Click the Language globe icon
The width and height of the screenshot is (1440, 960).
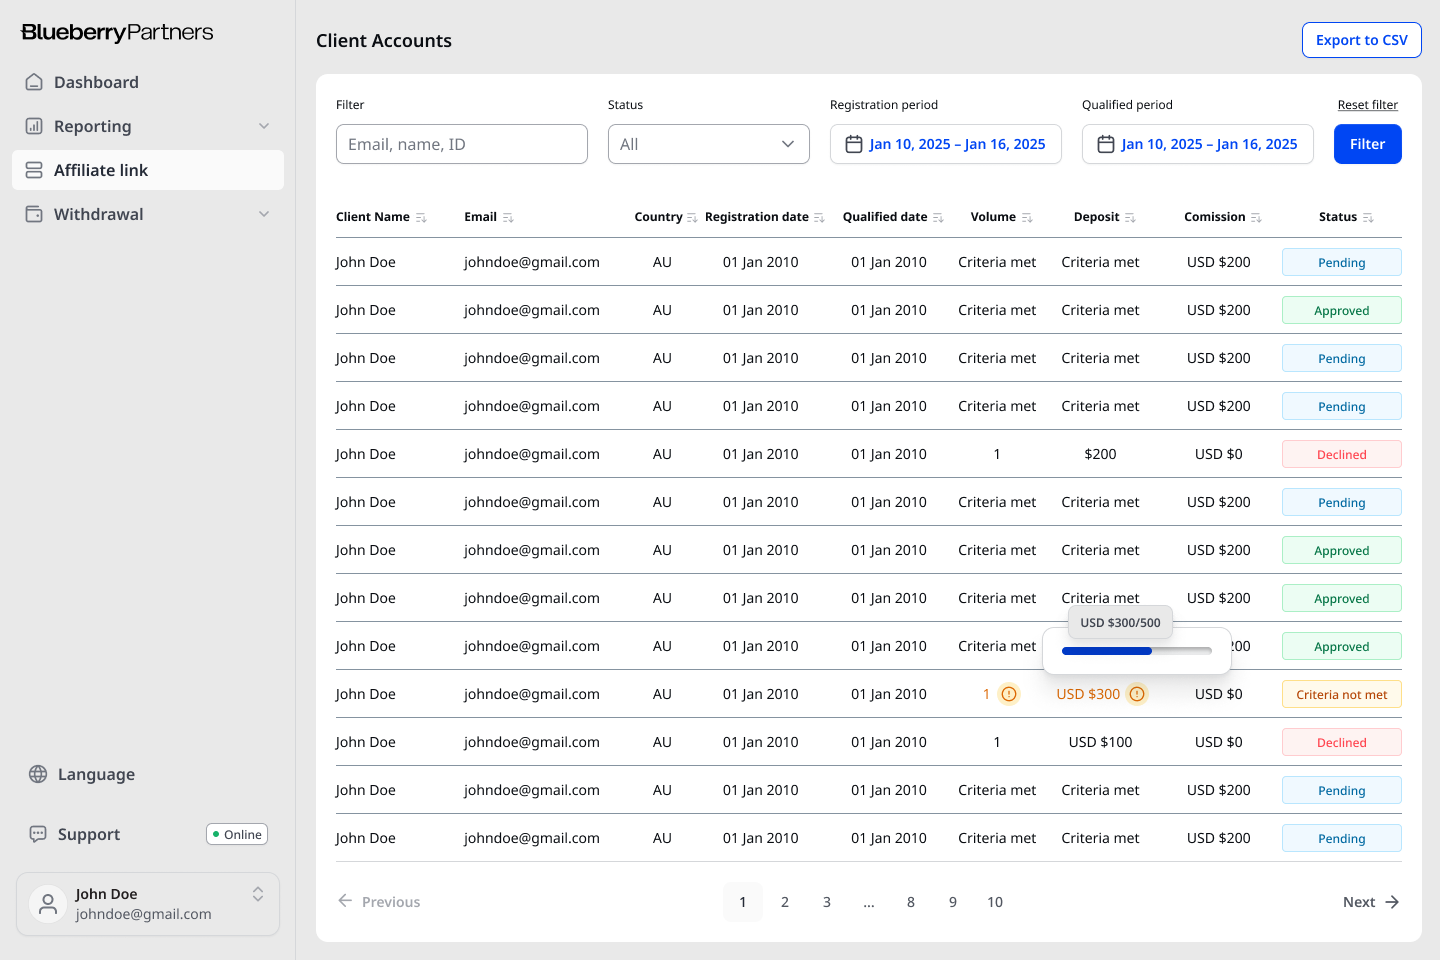click(38, 774)
